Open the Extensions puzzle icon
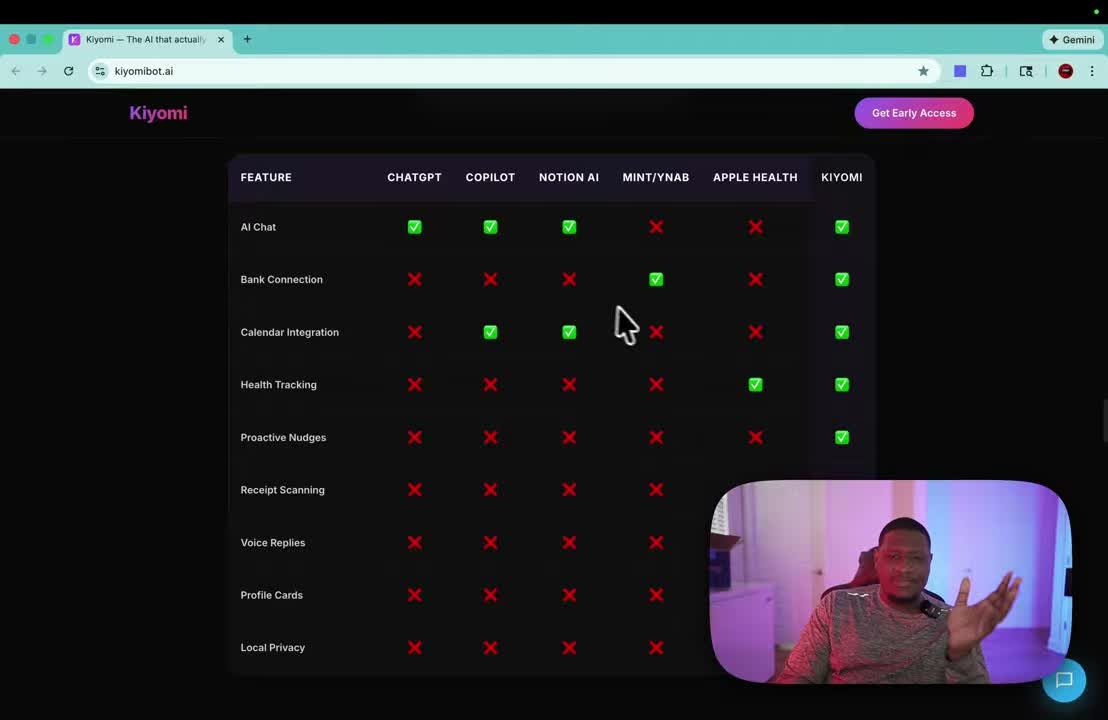Viewport: 1108px width, 720px height. click(x=987, y=71)
